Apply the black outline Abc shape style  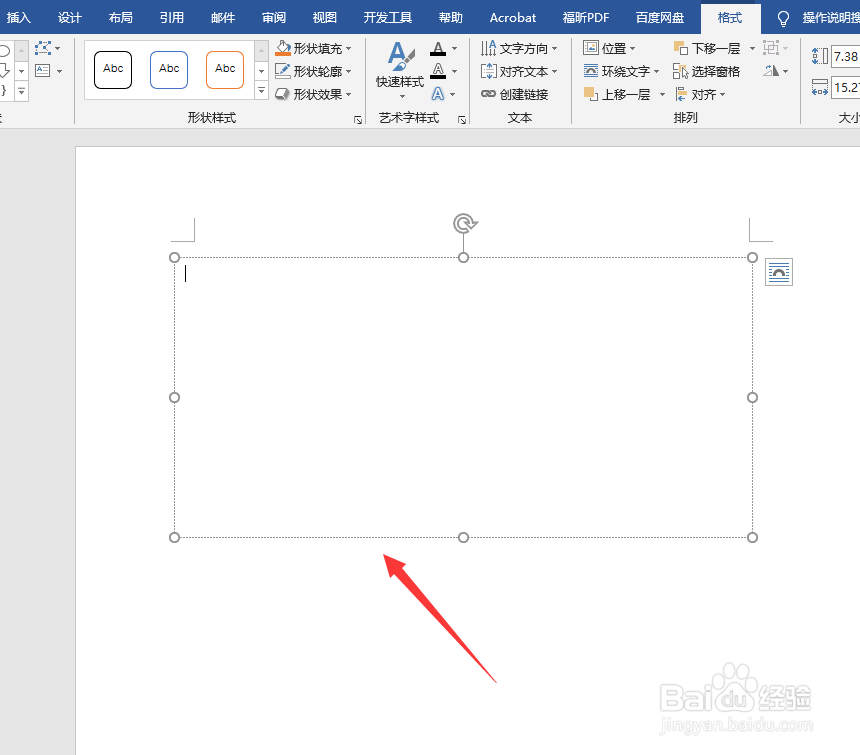tap(113, 70)
